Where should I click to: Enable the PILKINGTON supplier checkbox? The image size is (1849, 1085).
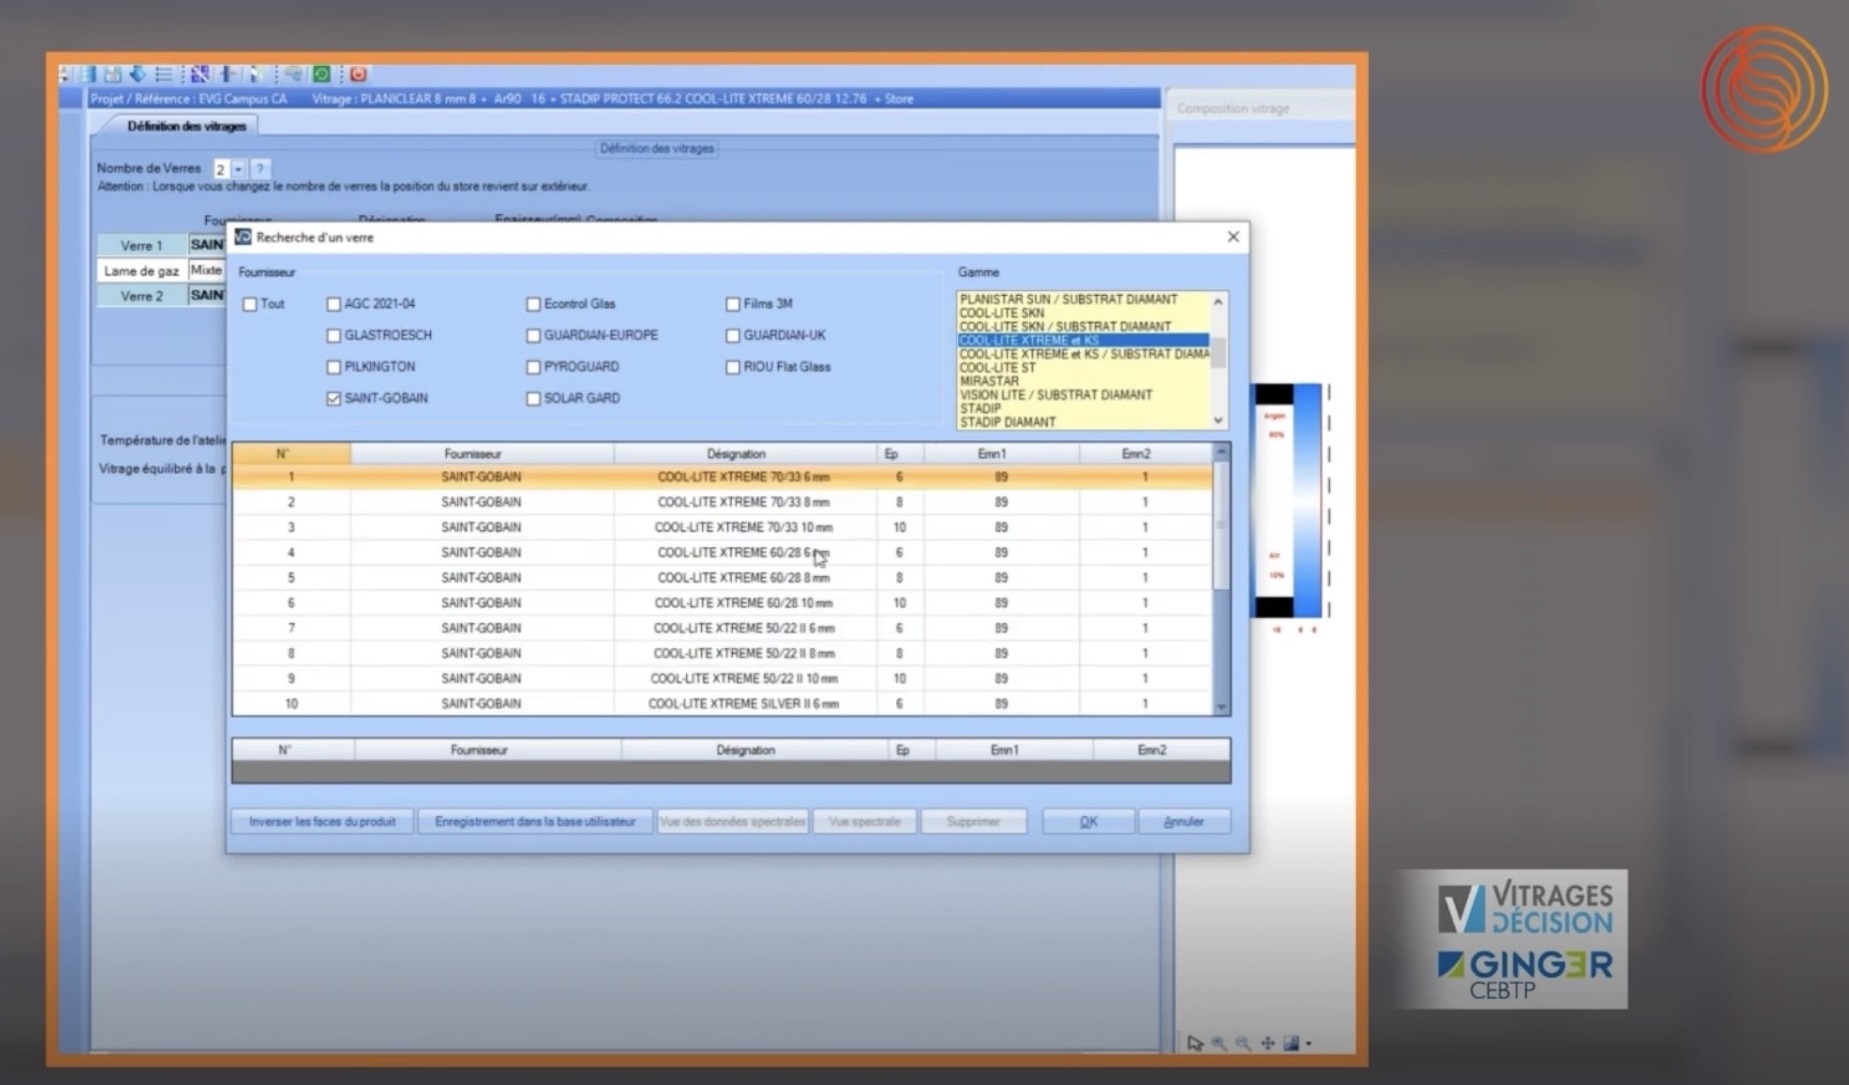(x=333, y=367)
